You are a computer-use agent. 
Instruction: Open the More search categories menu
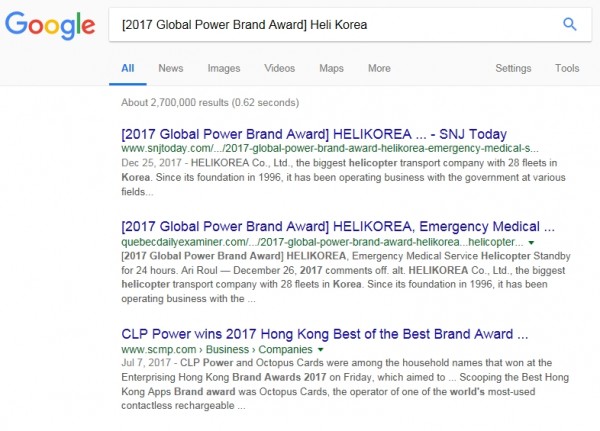pos(379,69)
